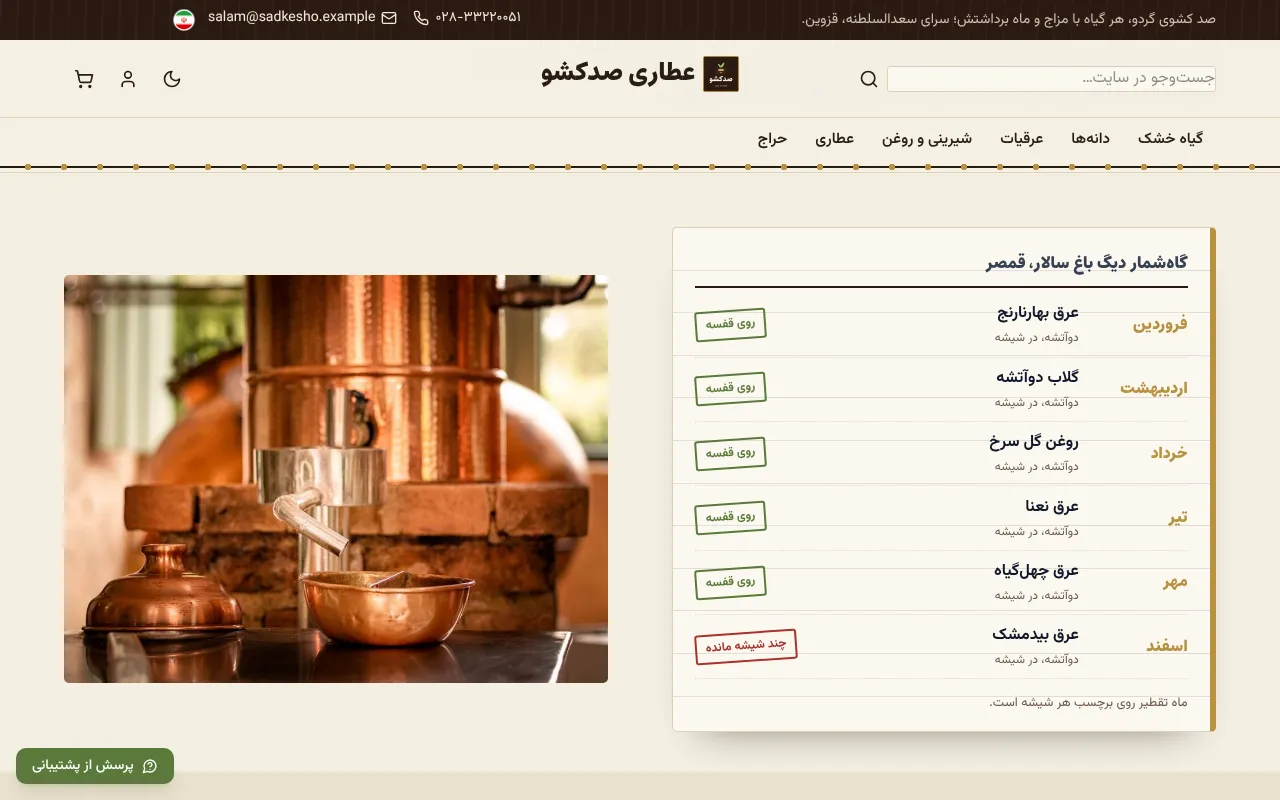Click the عطاری صدکشو logo image
The height and width of the screenshot is (800, 1280).
pyautogui.click(x=721, y=74)
